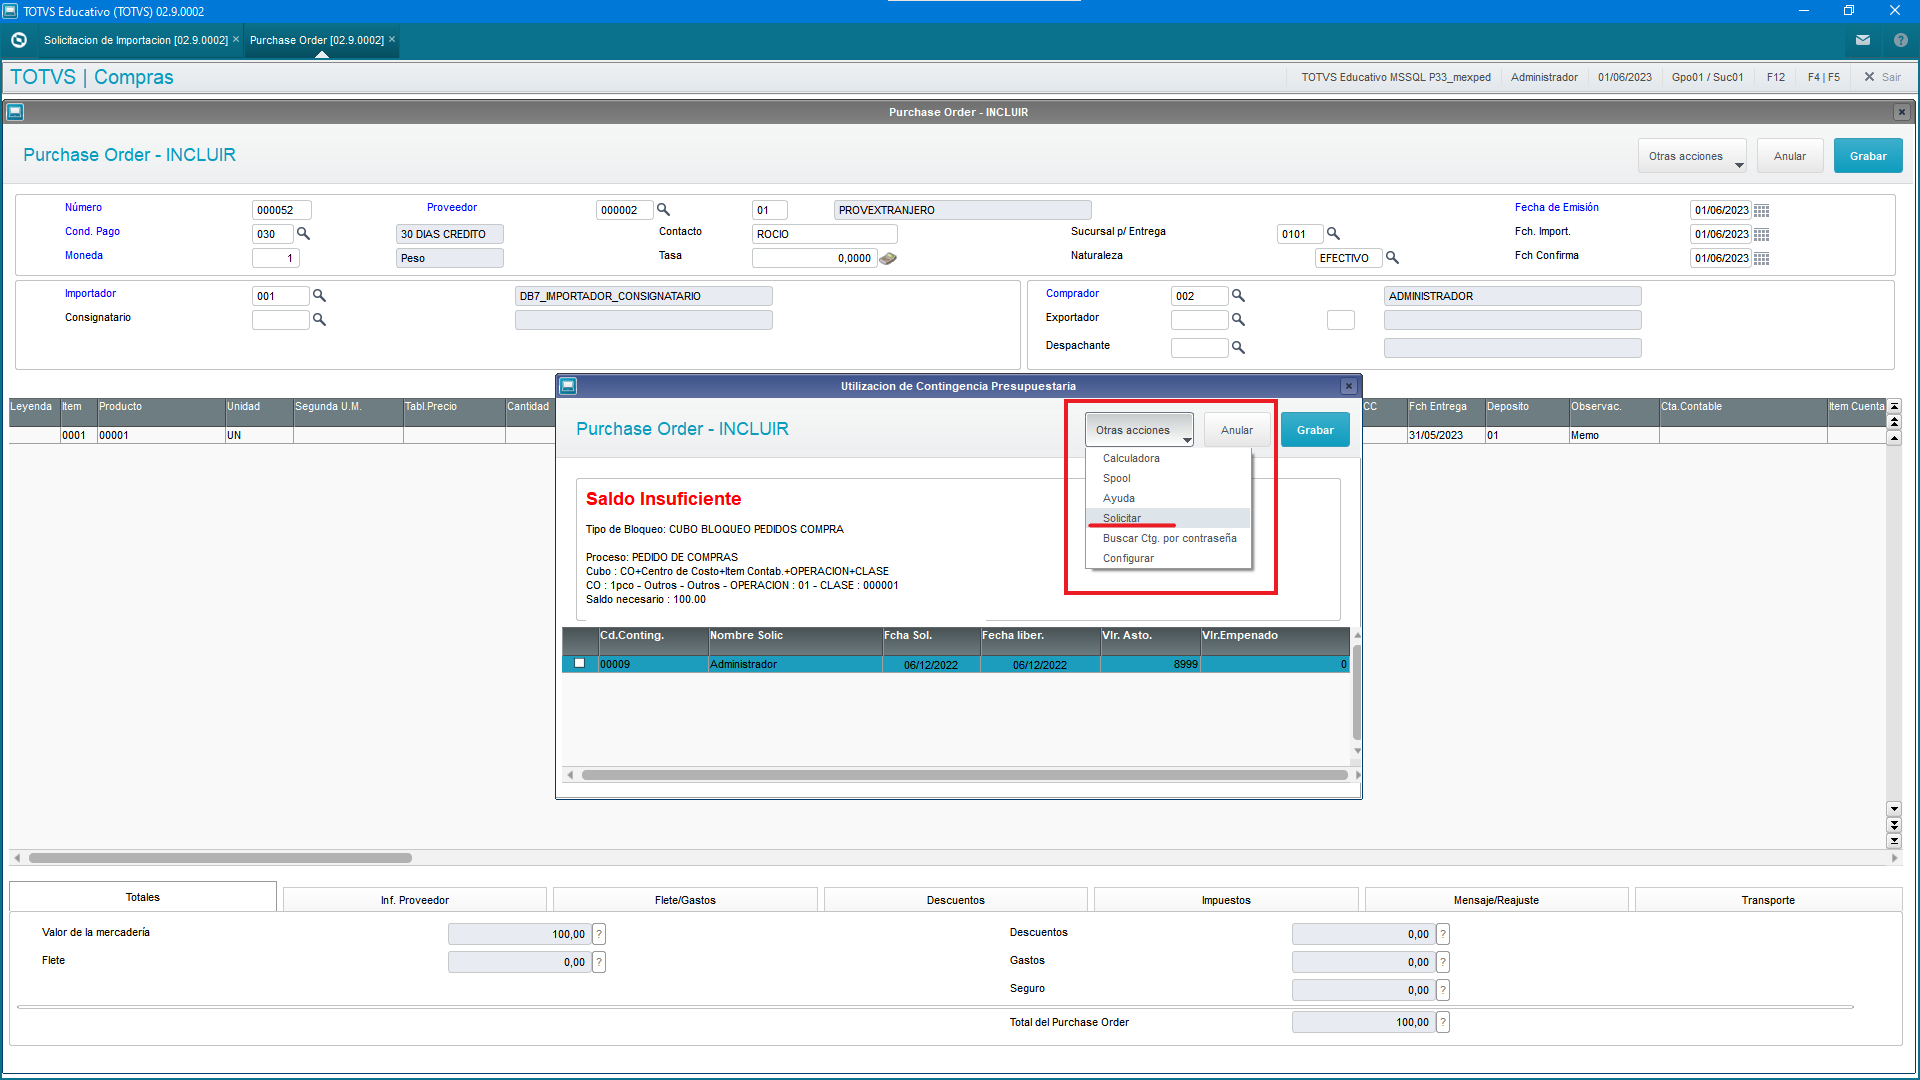The width and height of the screenshot is (1920, 1080).
Task: Open Fecha de Emisión calendar icon
Action: (x=1762, y=210)
